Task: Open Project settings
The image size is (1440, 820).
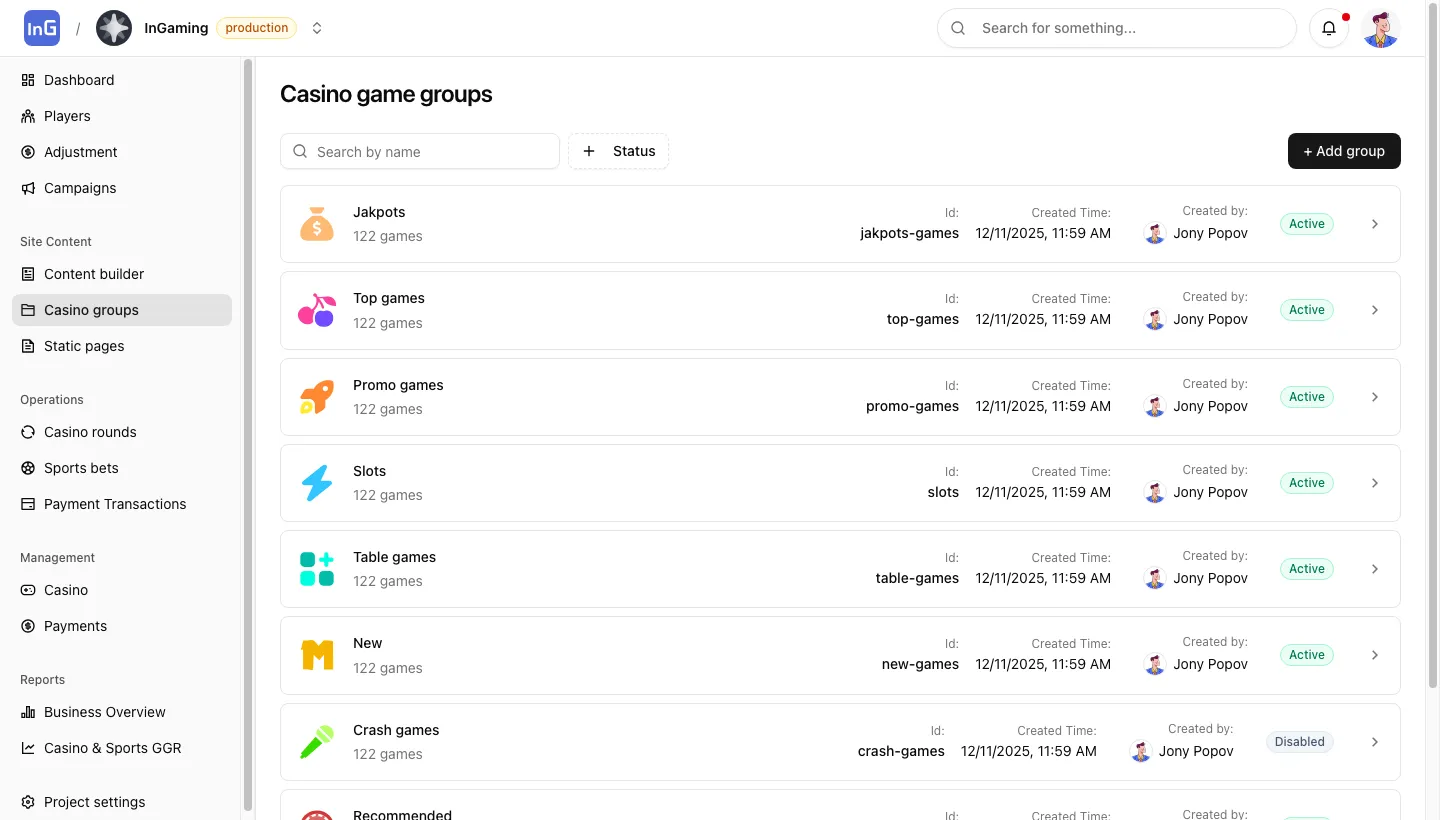Action: (x=94, y=802)
